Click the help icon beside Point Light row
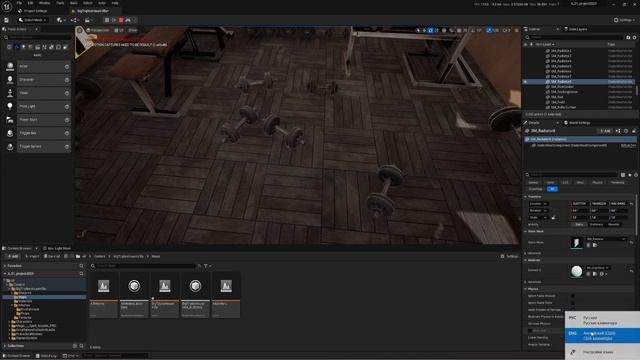The image size is (640, 360). point(67,107)
